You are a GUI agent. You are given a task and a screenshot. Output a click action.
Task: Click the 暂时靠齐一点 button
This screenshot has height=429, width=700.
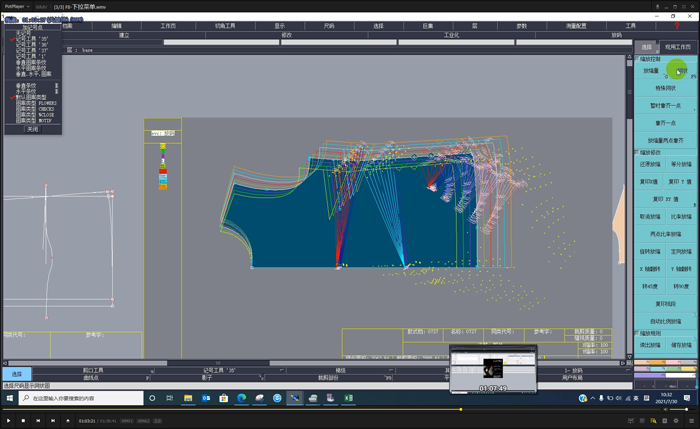tap(665, 106)
